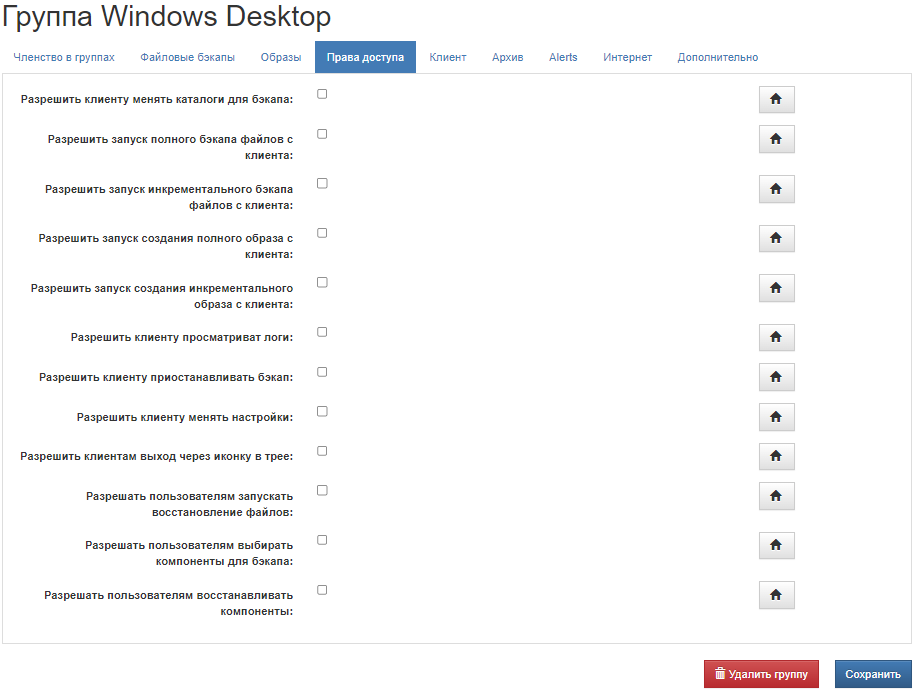Click home icon for changing backup directories row
This screenshot has width=916, height=694.
pos(776,99)
